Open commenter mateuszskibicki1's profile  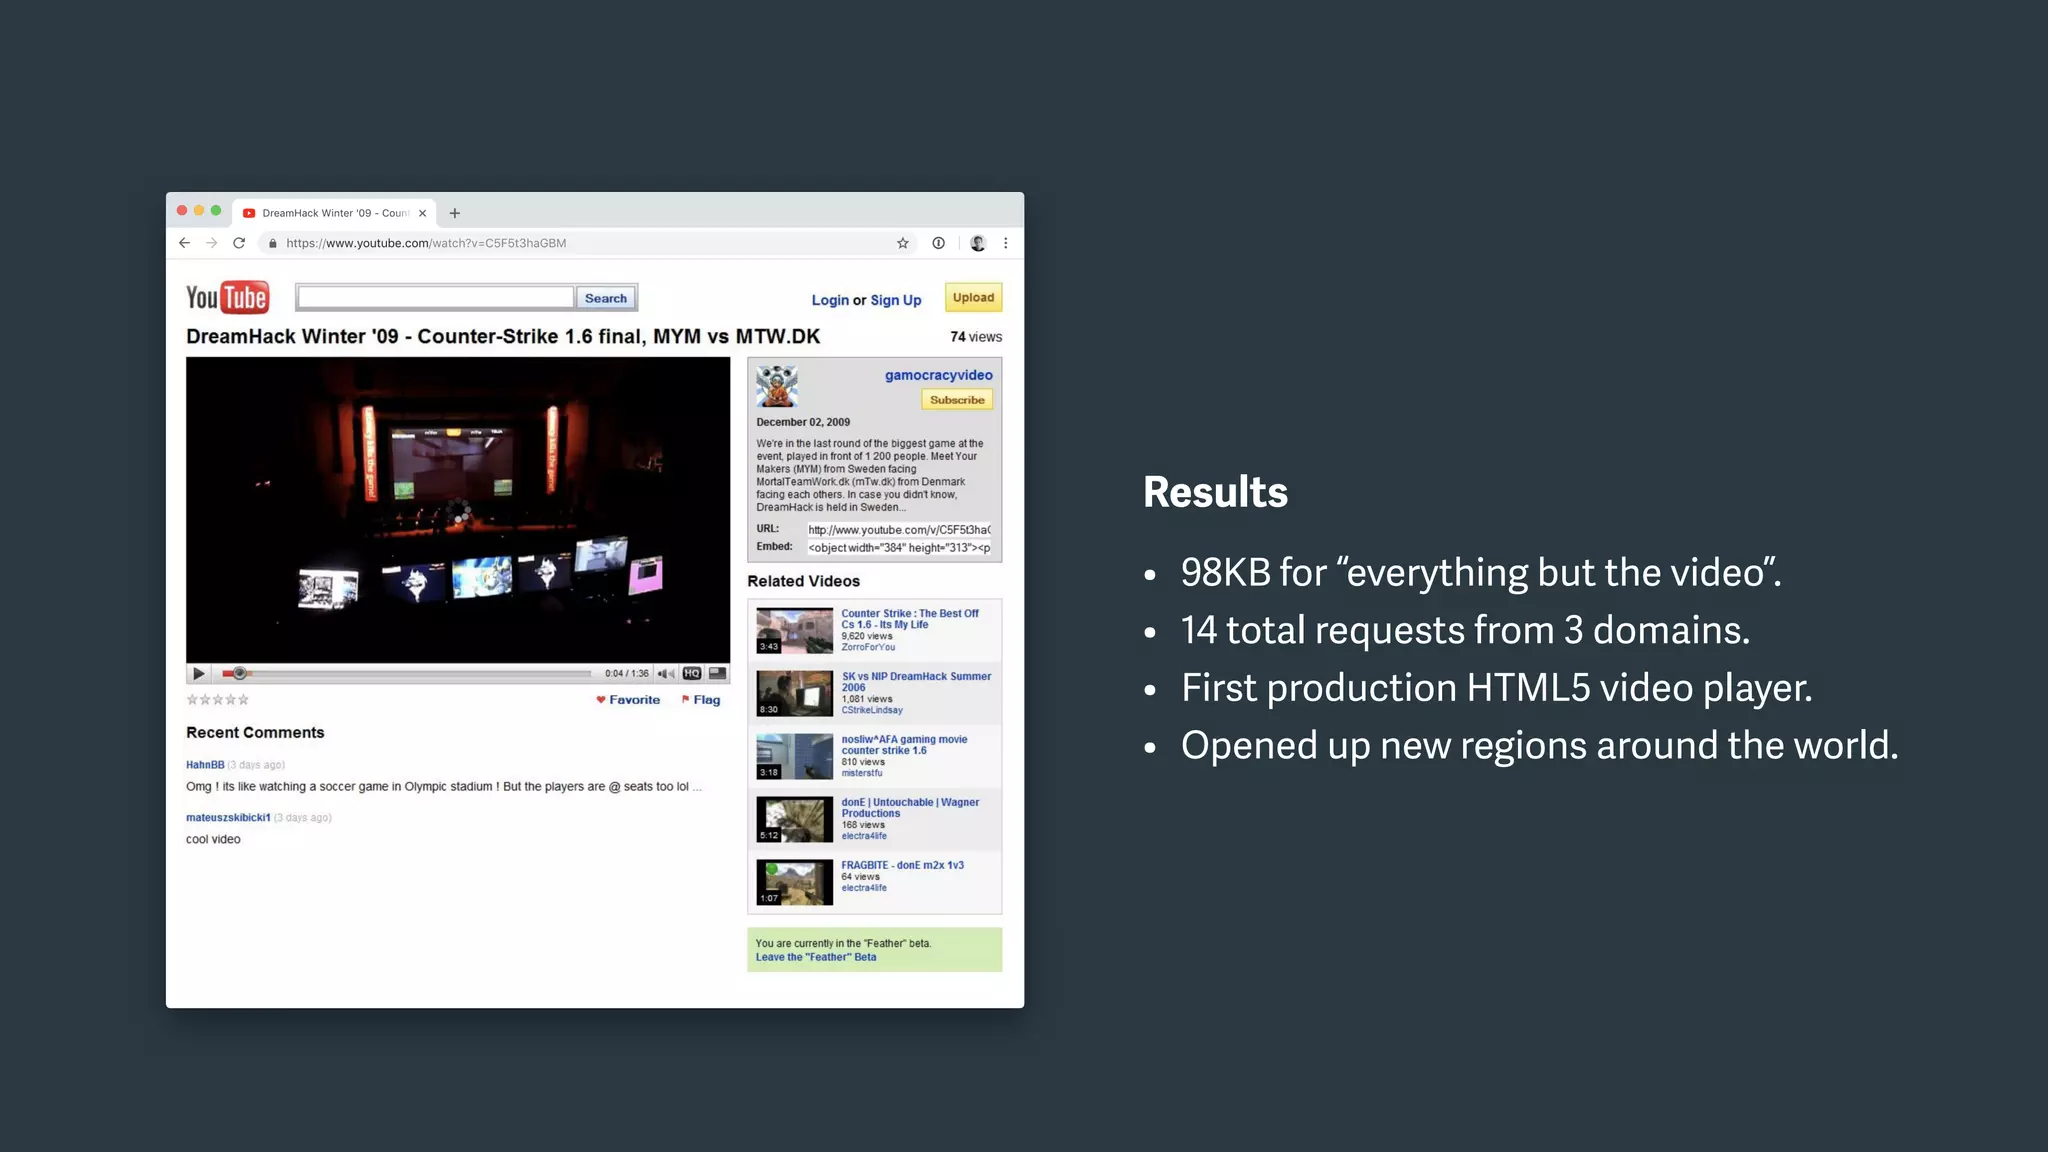coord(228,818)
